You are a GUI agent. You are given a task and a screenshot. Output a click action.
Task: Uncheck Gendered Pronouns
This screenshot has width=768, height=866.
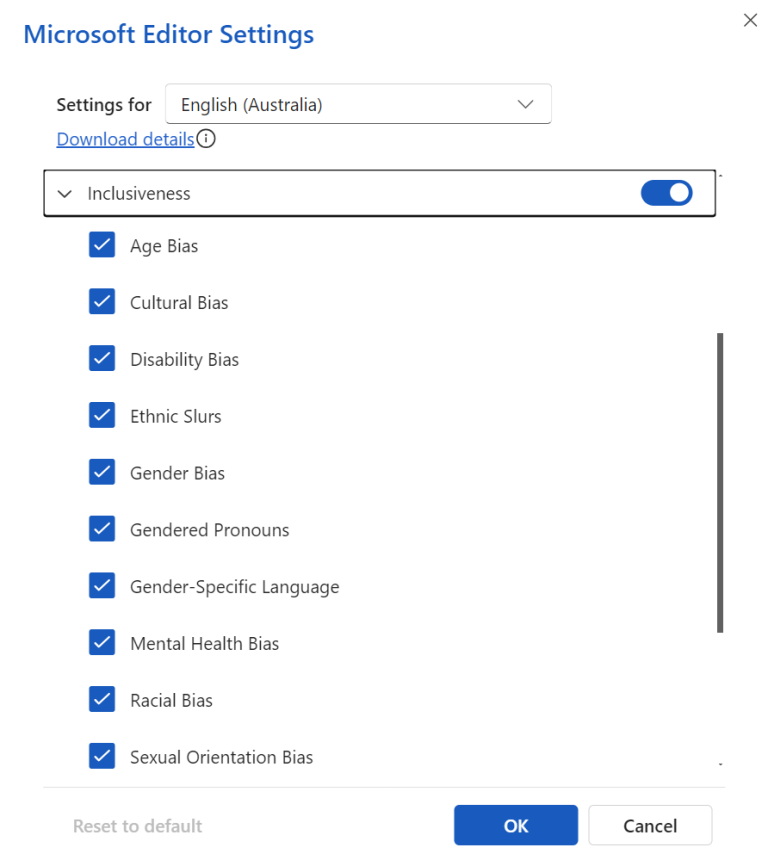click(x=101, y=529)
